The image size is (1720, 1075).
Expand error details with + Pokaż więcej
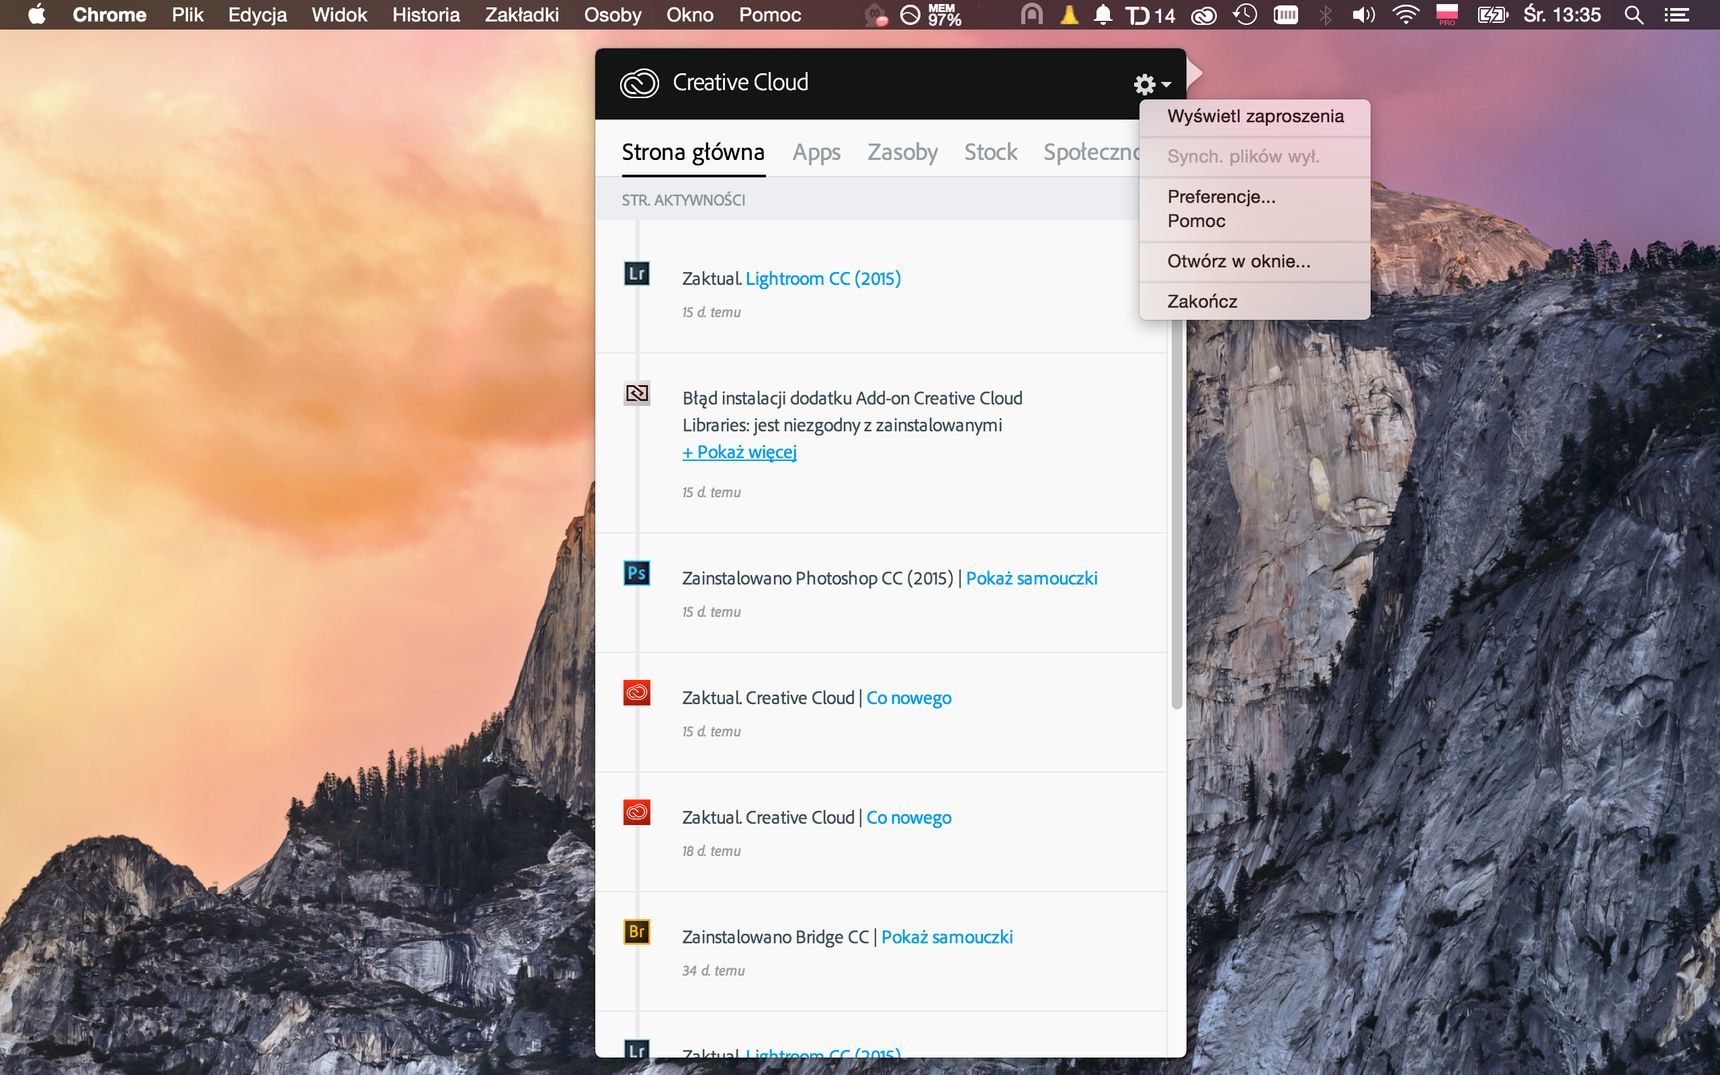[x=739, y=452]
